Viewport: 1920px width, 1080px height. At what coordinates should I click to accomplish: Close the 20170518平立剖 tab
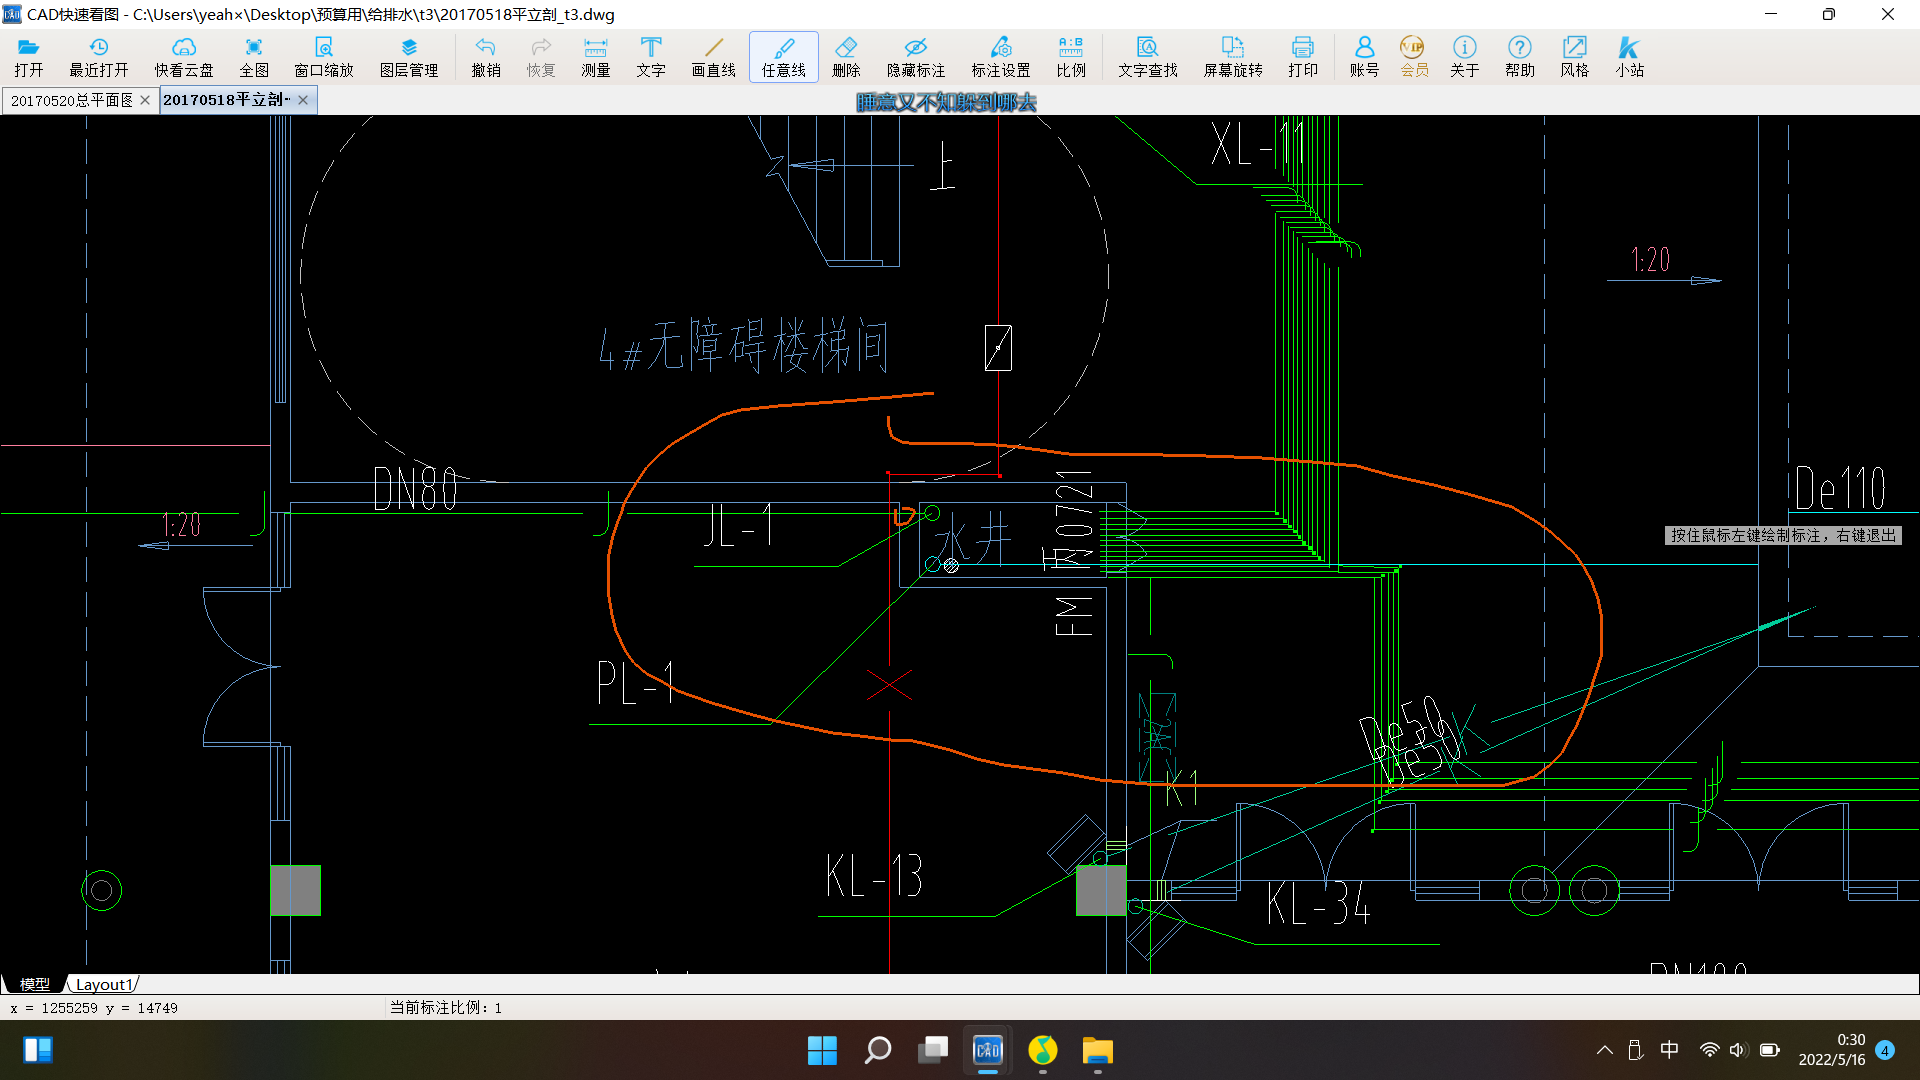pos(303,100)
